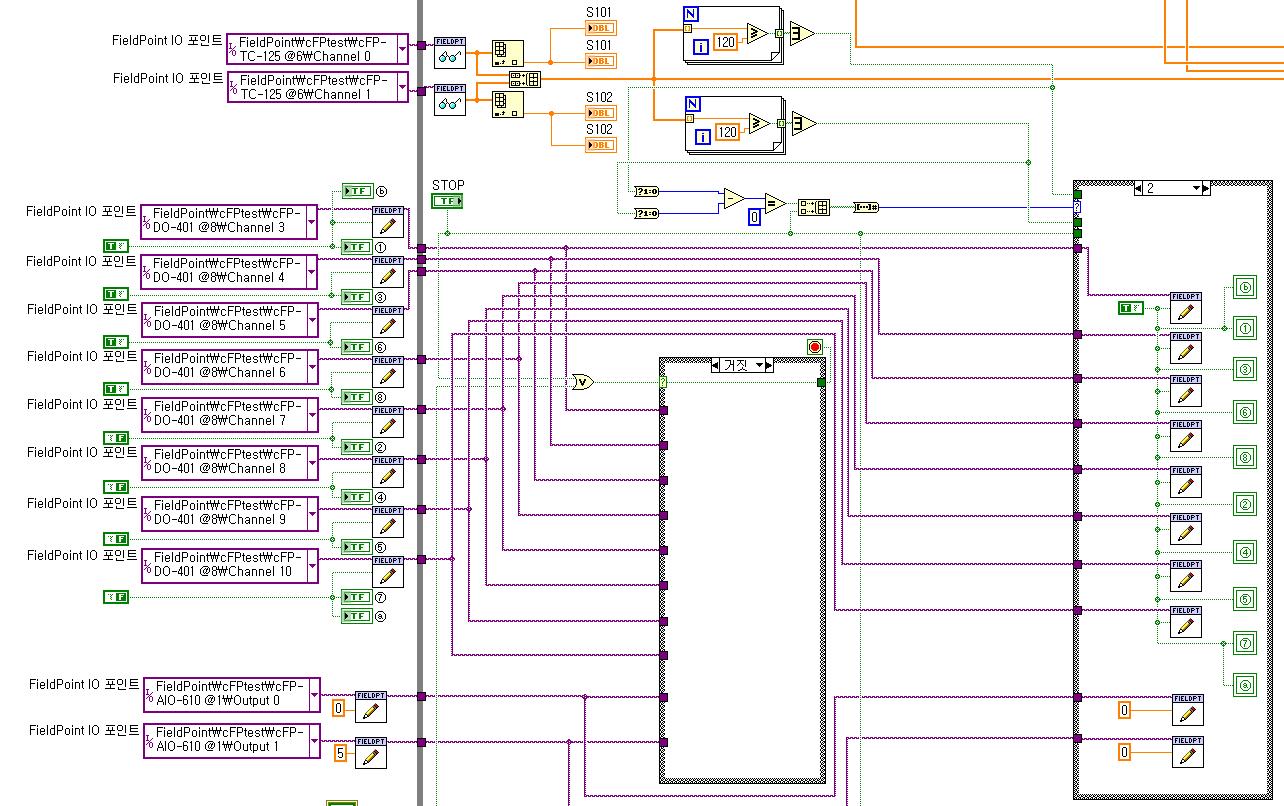Click FieldPoint Write node beside DO-401 Channel 7
The height and width of the screenshot is (806, 1284).
388,421
